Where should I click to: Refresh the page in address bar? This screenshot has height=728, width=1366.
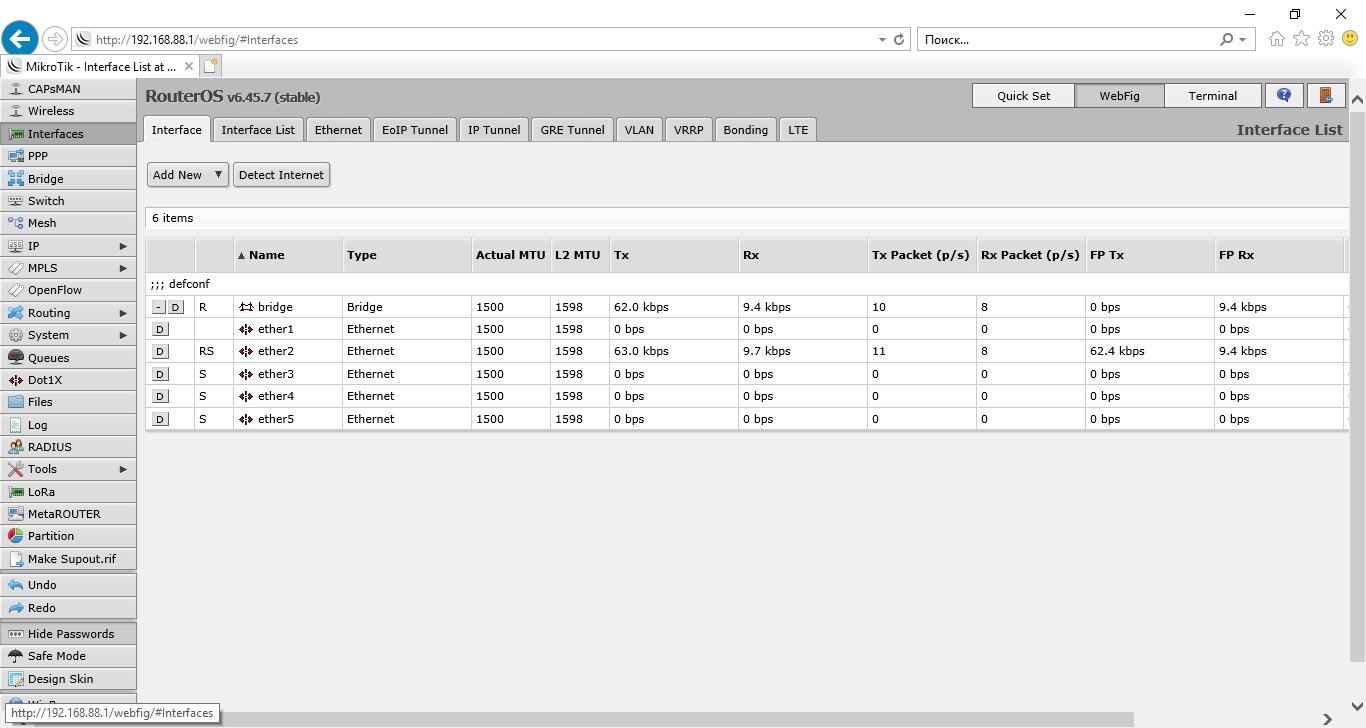(x=899, y=40)
